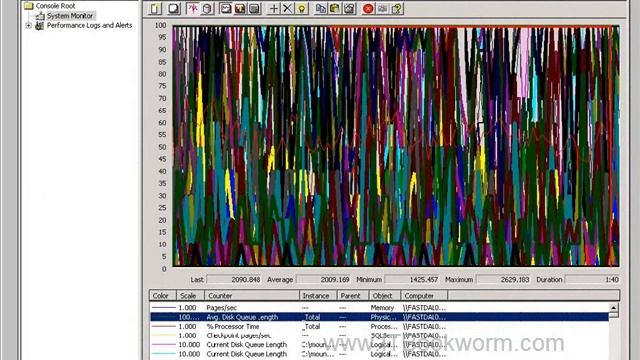Sort by the Computer column header
Image resolution: width=640 pixels, height=360 pixels.
coord(424,296)
